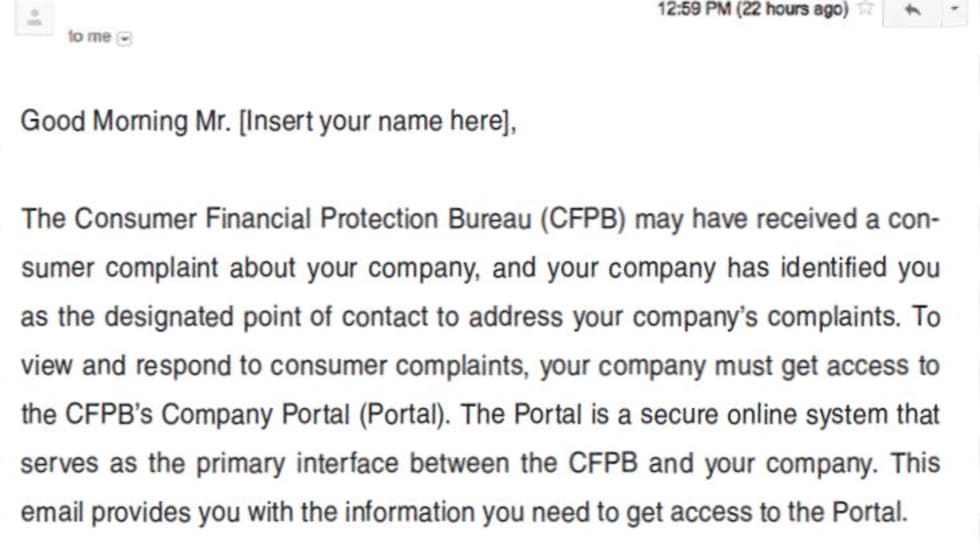The width and height of the screenshot is (980, 552).
Task: Click the "to me" recipient text
Action: coord(89,37)
